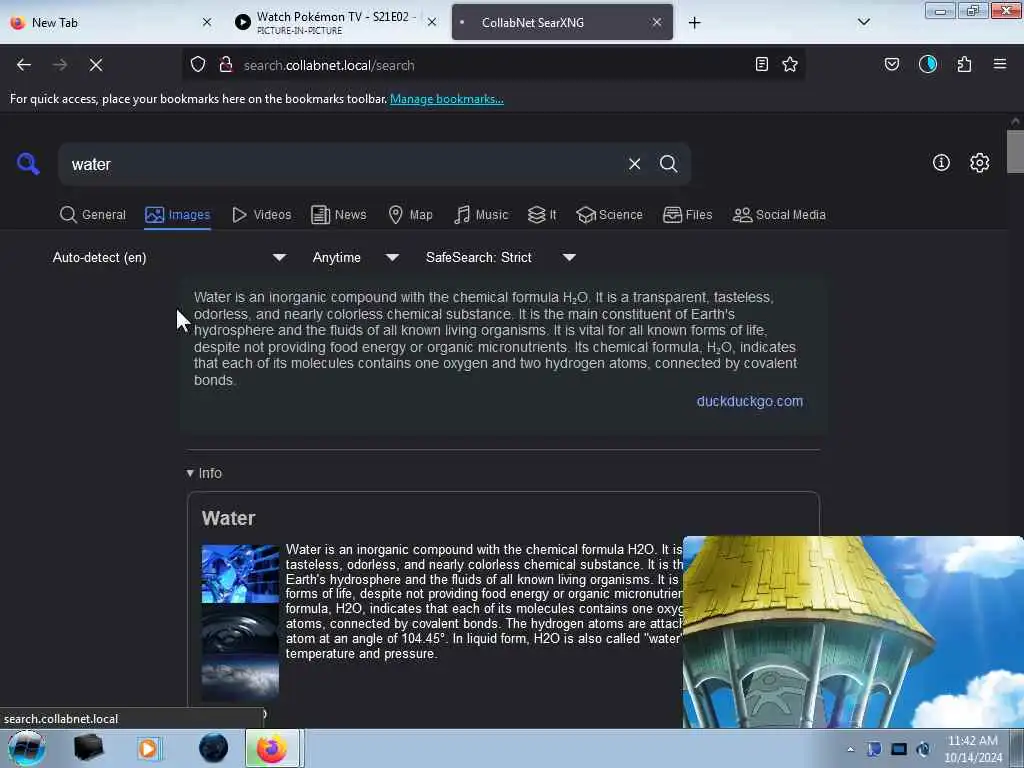Viewport: 1024px width, 768px height.
Task: Open tracking protection shield icon
Action: coord(198,65)
